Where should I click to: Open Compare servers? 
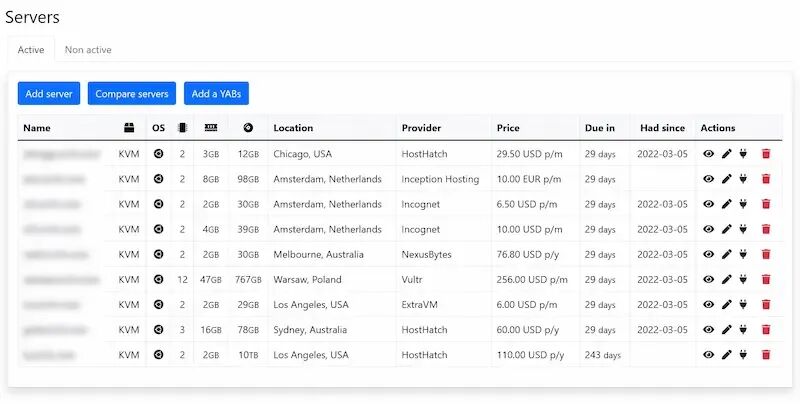point(132,93)
